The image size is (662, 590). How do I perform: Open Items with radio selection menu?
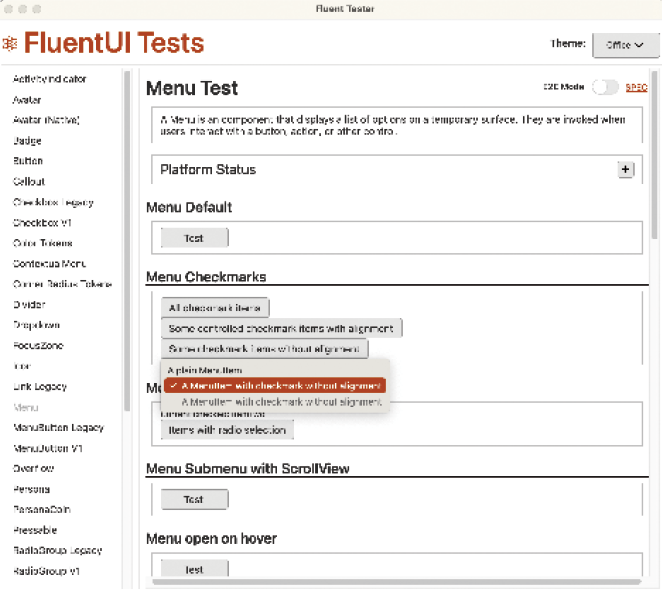click(227, 430)
